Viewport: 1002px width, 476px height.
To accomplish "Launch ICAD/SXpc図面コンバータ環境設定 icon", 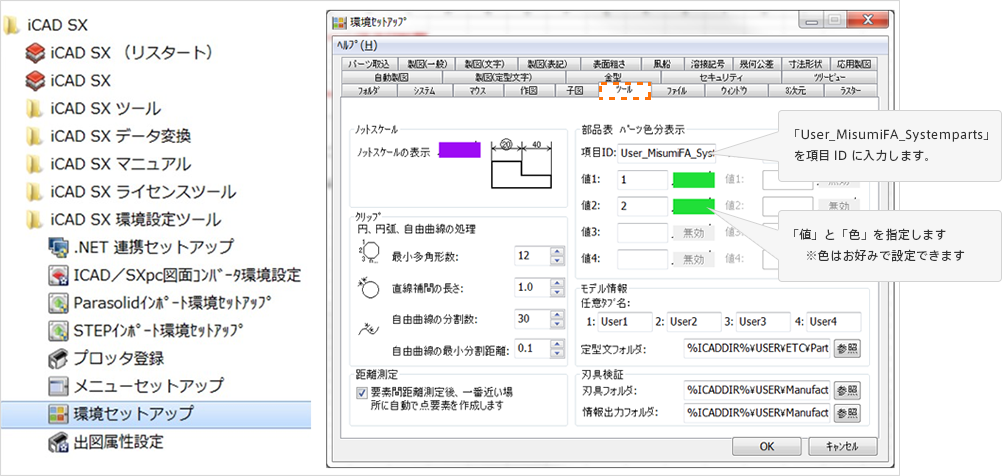I will 58,275.
